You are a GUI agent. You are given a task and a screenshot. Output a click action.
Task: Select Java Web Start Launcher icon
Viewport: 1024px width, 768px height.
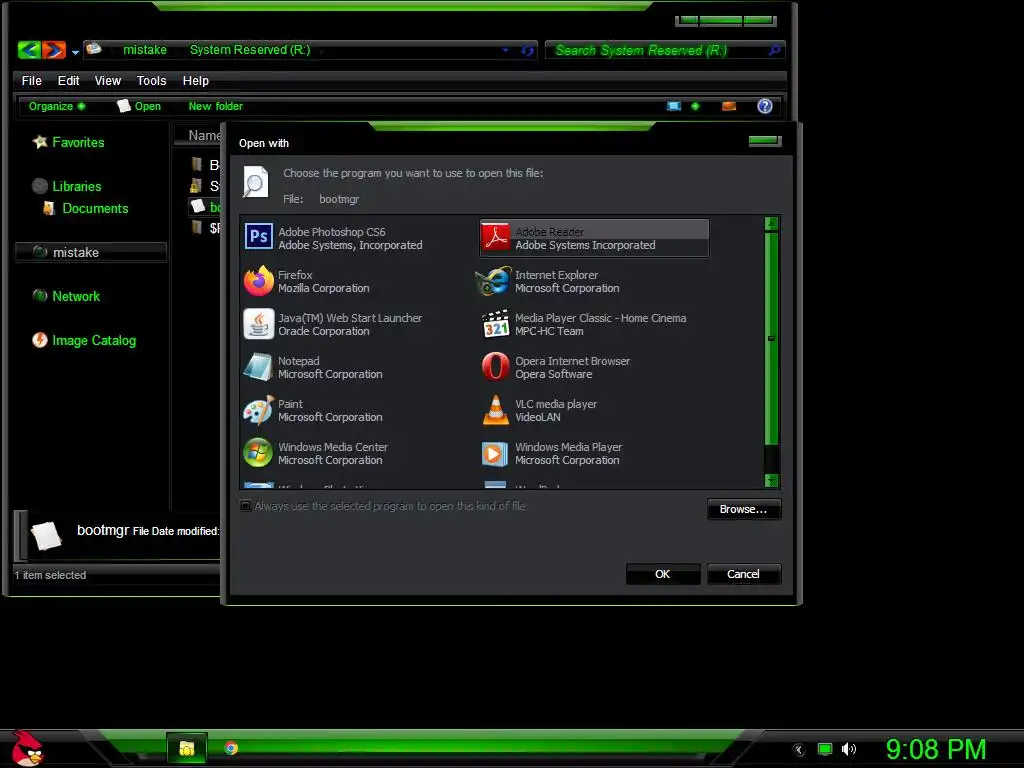259,324
